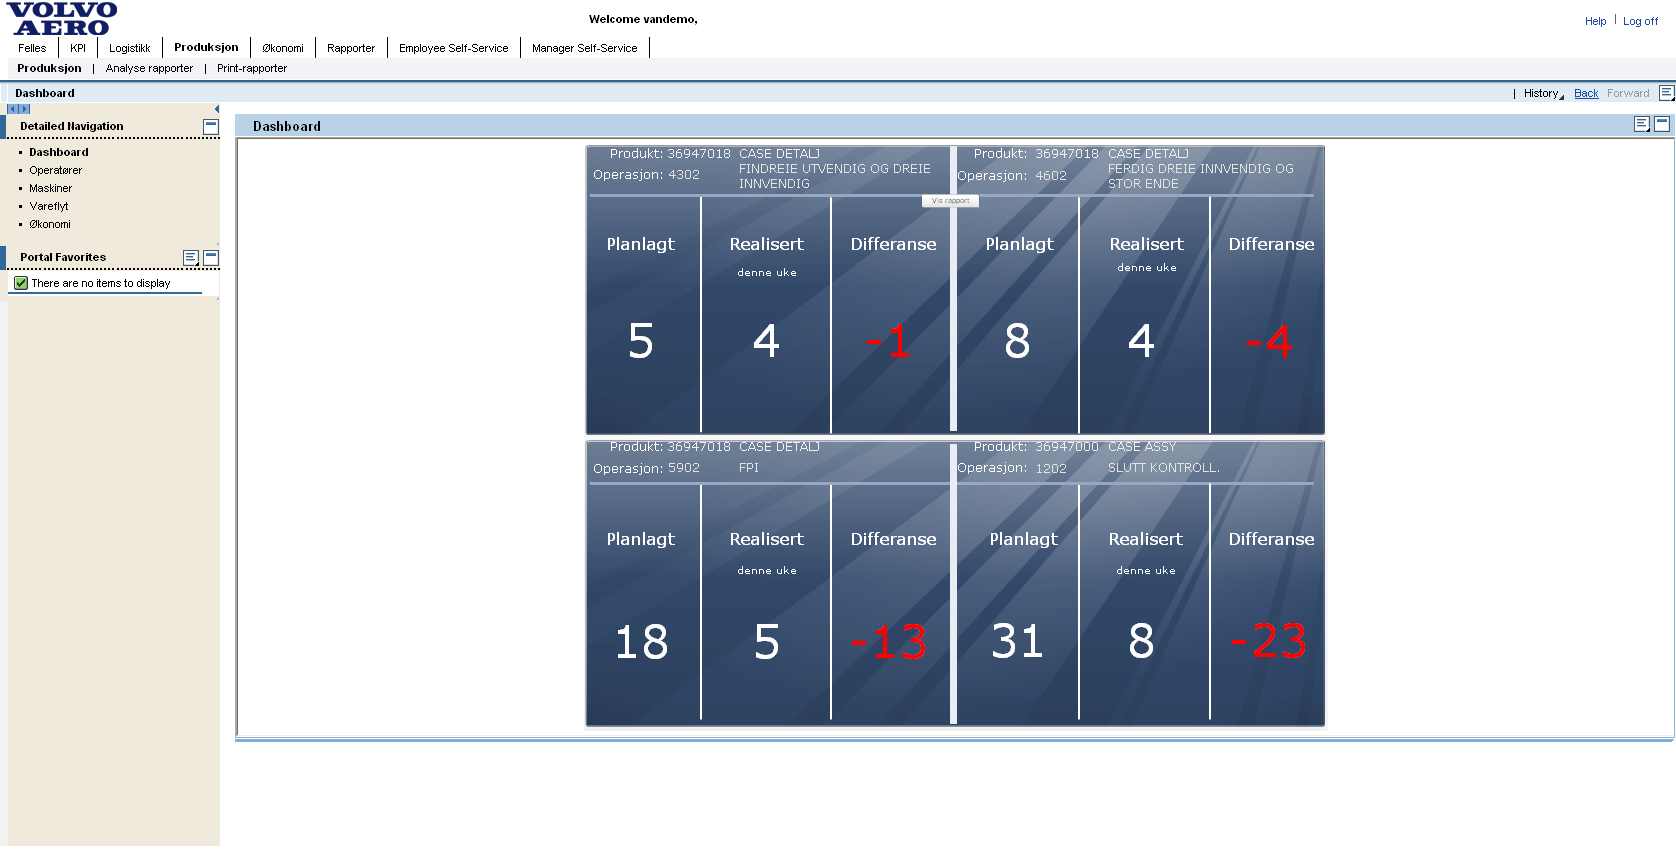
Task: Click the Operasjon: 5902 header text
Action: [646, 468]
